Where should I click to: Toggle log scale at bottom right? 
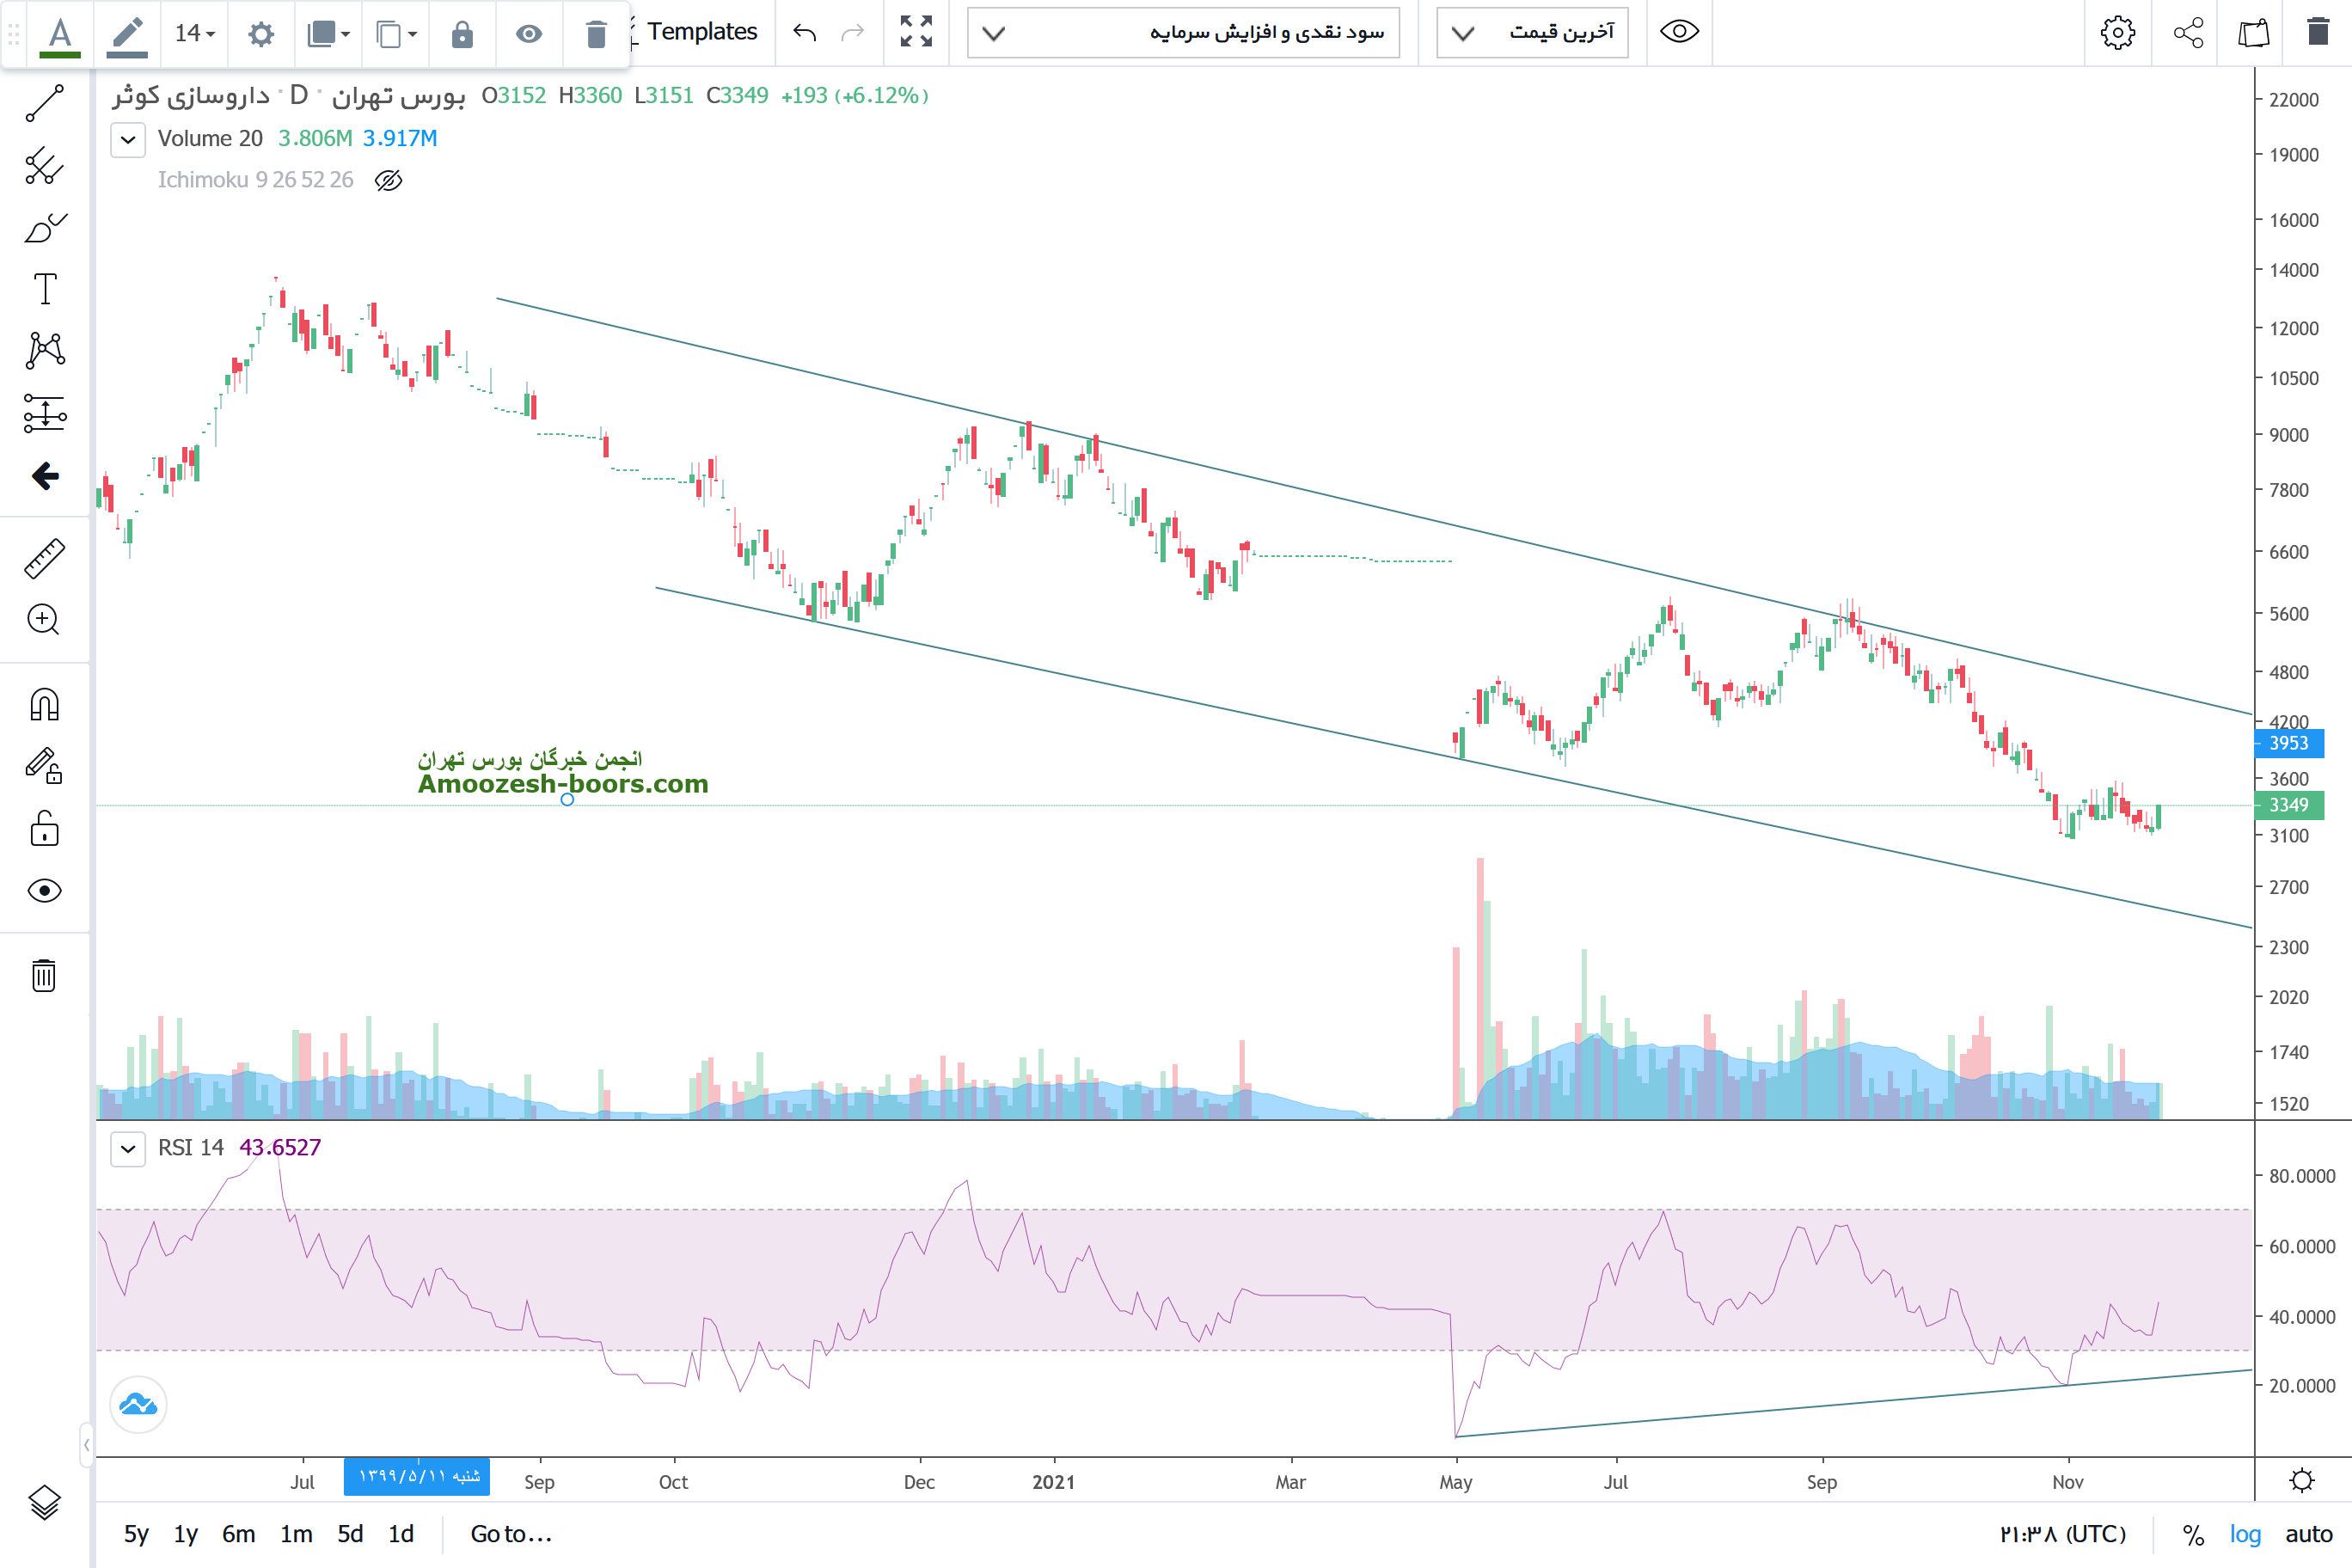coord(2244,1534)
